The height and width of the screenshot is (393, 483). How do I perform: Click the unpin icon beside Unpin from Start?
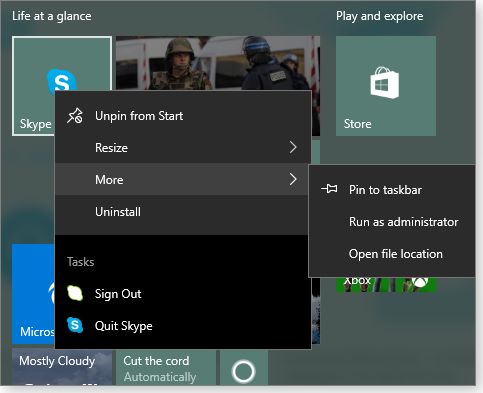pos(75,116)
